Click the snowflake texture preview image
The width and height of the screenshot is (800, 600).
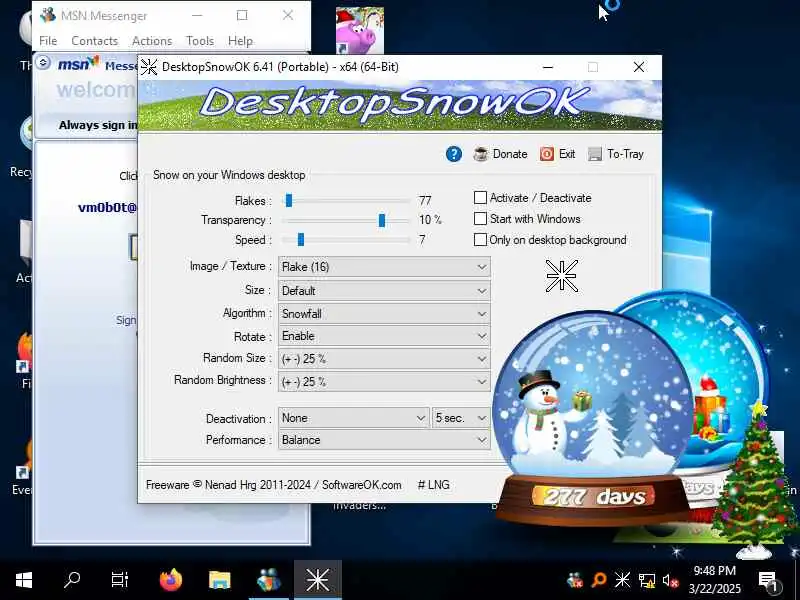pyautogui.click(x=561, y=276)
